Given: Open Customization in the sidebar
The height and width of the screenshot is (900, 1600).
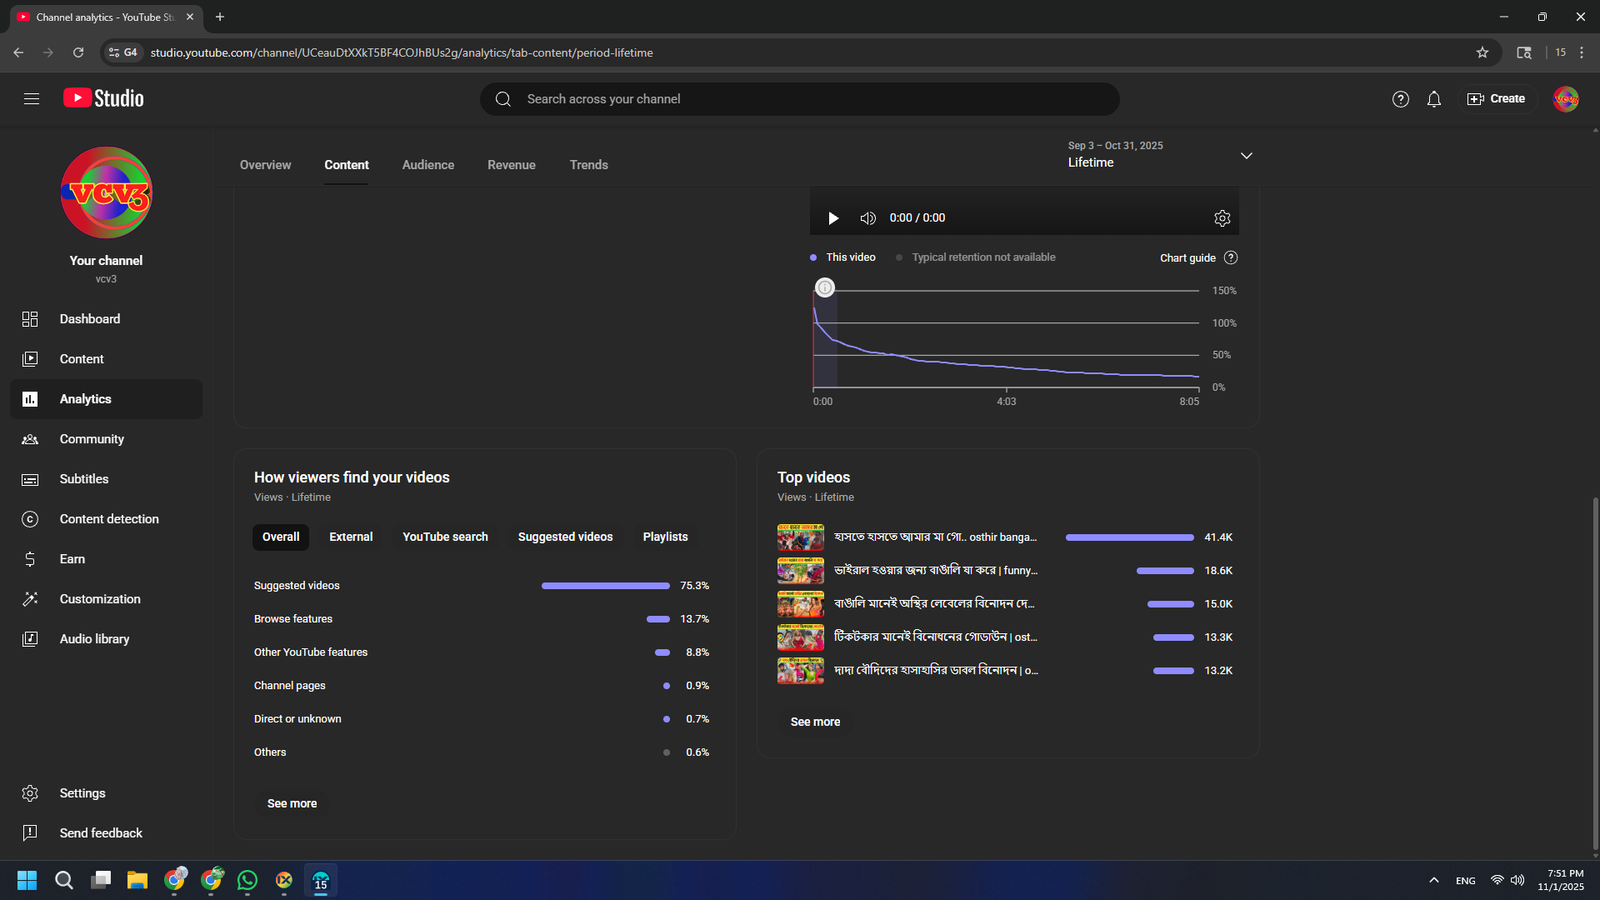Looking at the screenshot, I should tap(100, 599).
